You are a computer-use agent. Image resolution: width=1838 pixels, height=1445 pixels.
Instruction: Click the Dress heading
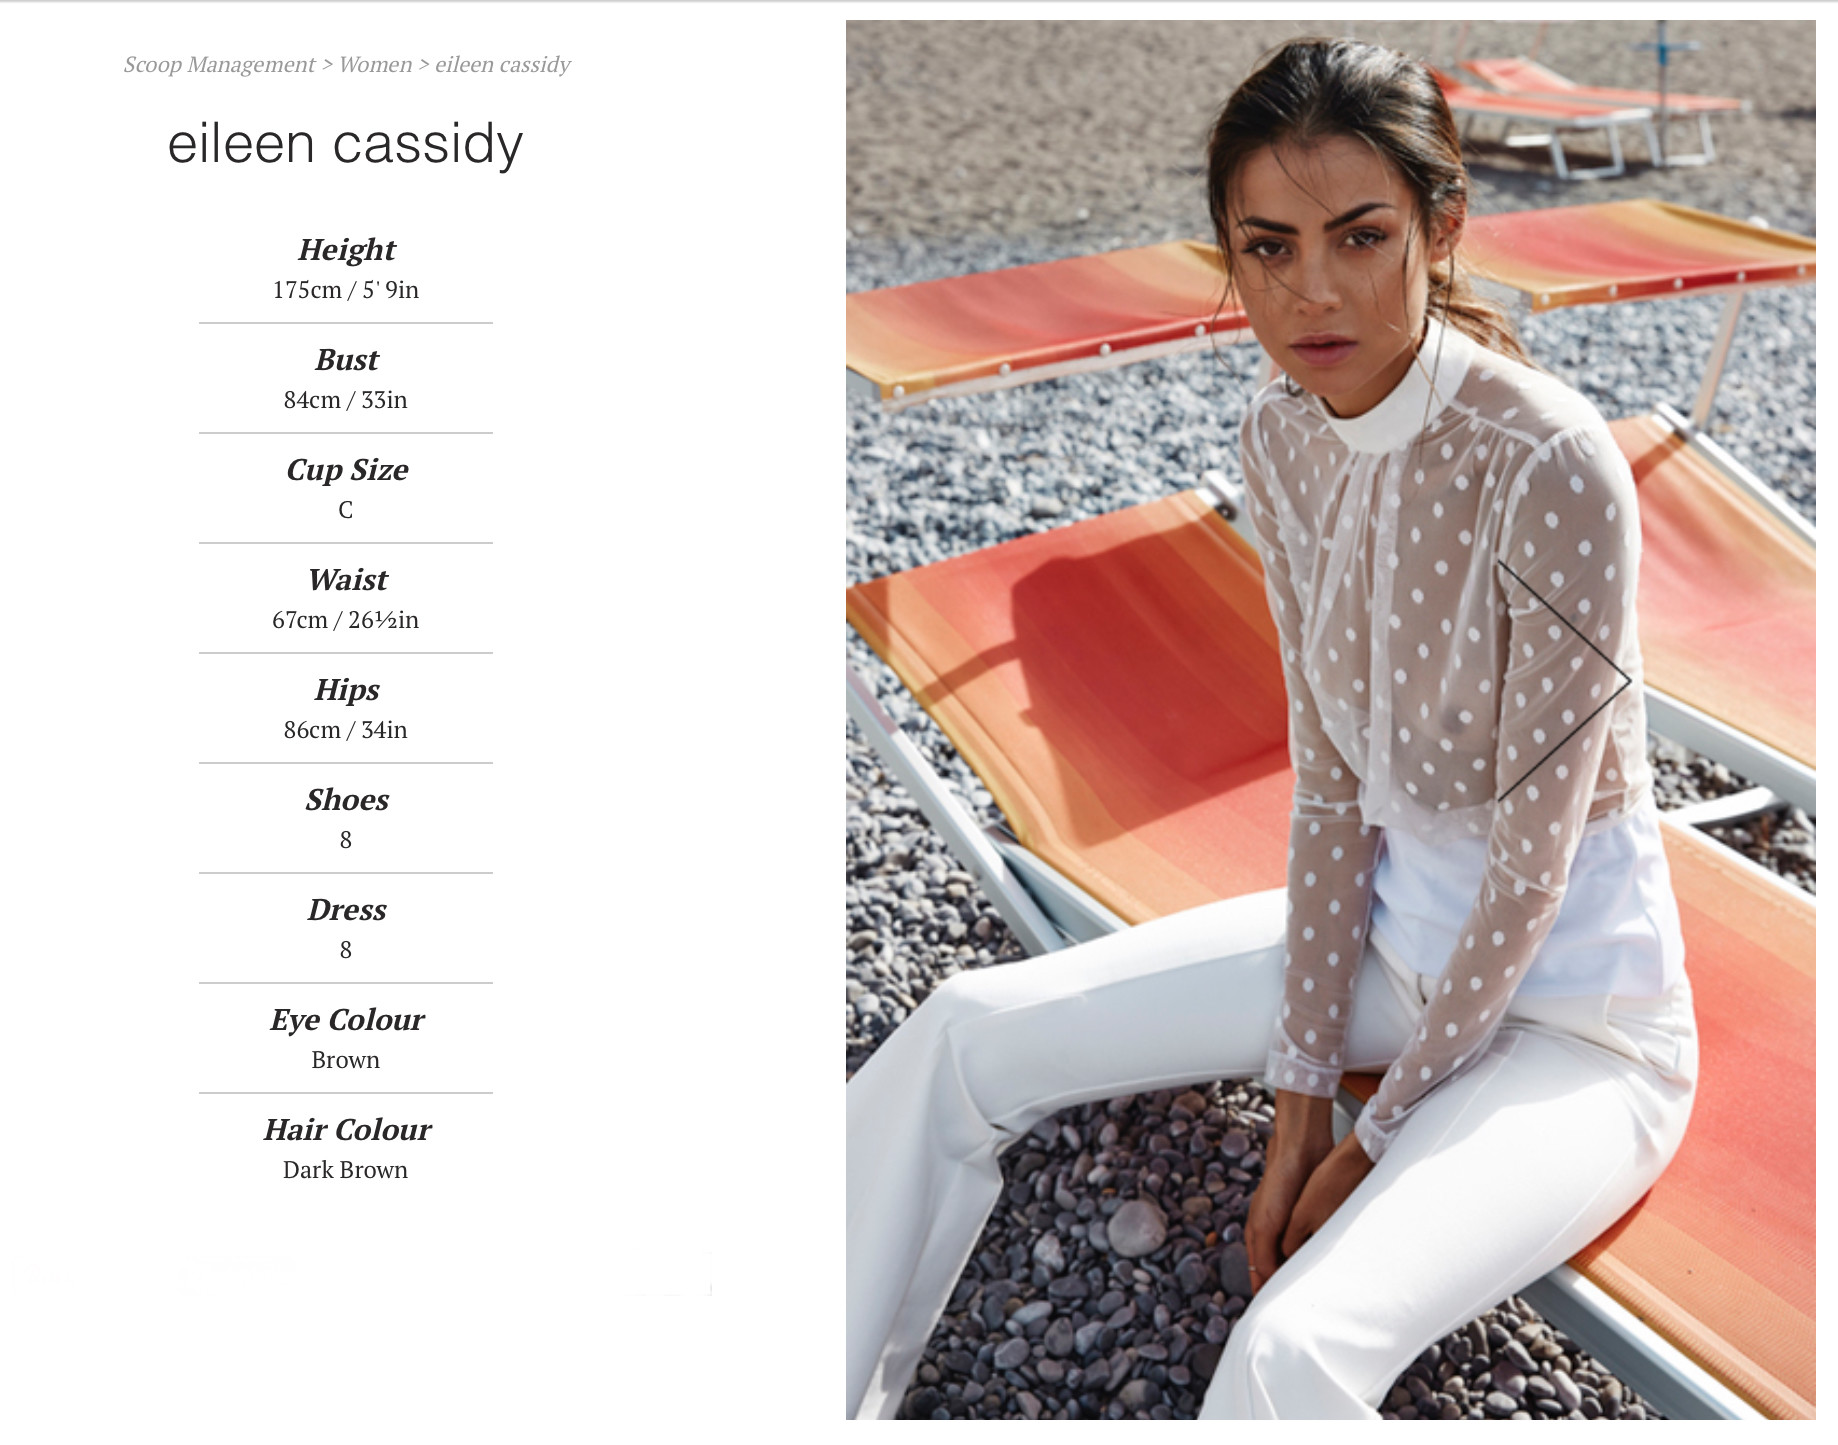point(346,910)
